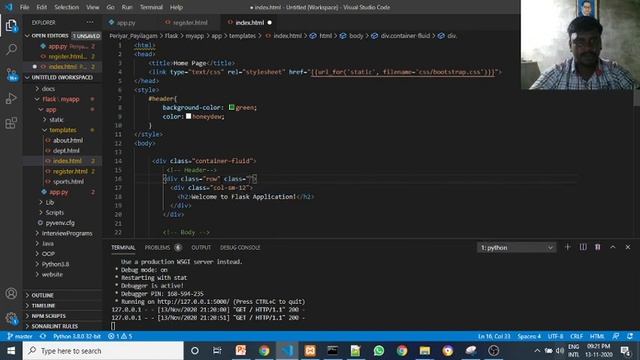Click the green color swatch in CSS
Viewport: 640px width, 360px height.
231,107
